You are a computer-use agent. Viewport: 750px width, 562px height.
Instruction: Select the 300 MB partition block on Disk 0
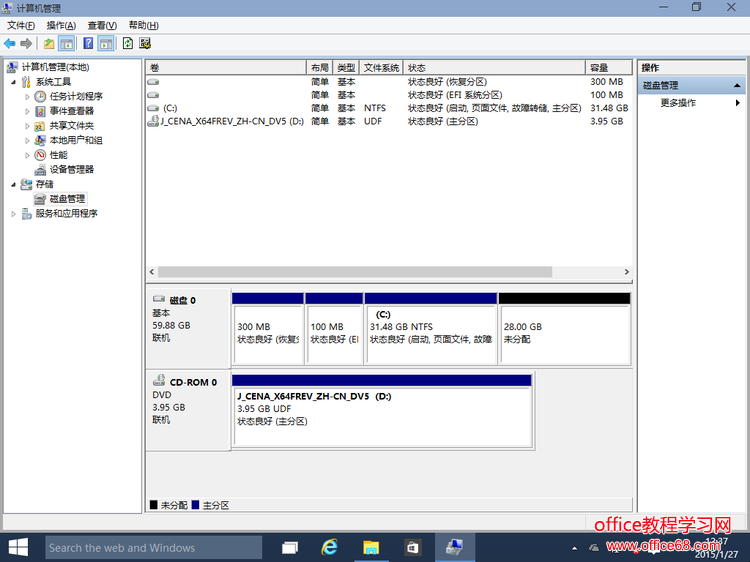point(268,329)
